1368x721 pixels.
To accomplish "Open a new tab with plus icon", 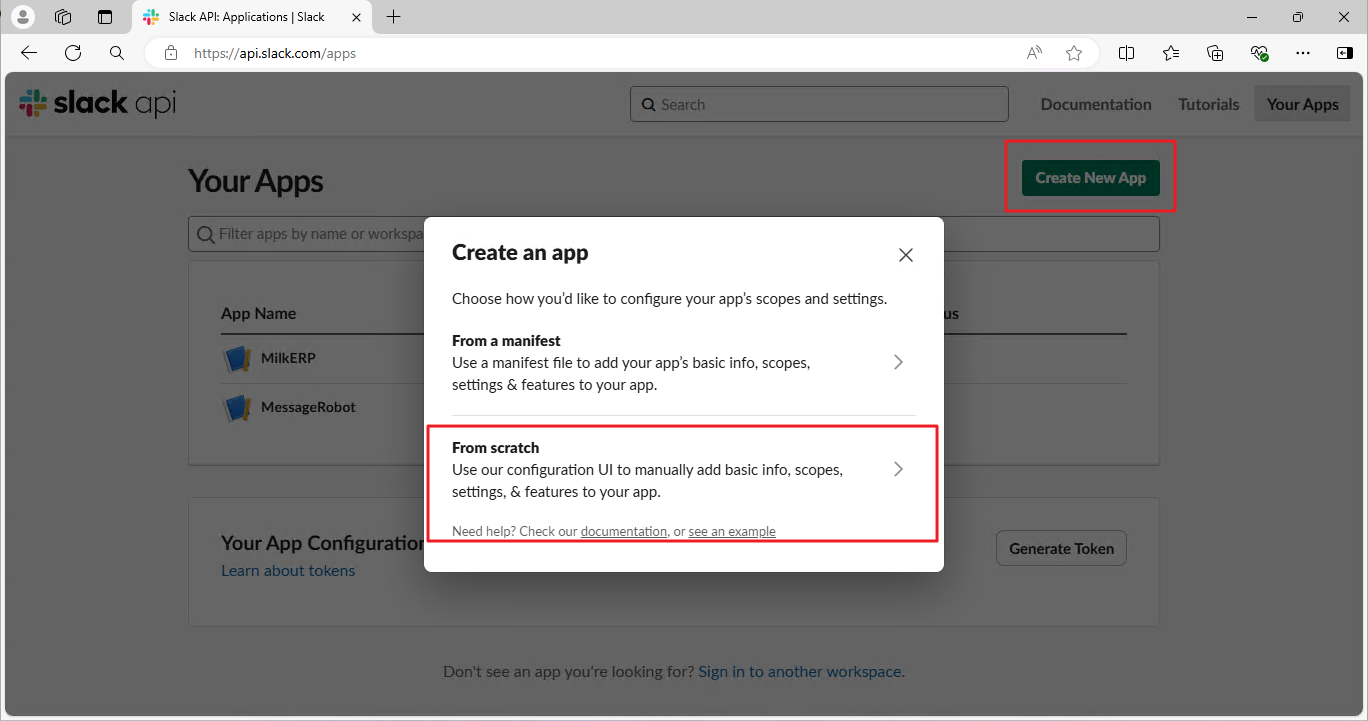I will click(x=394, y=17).
